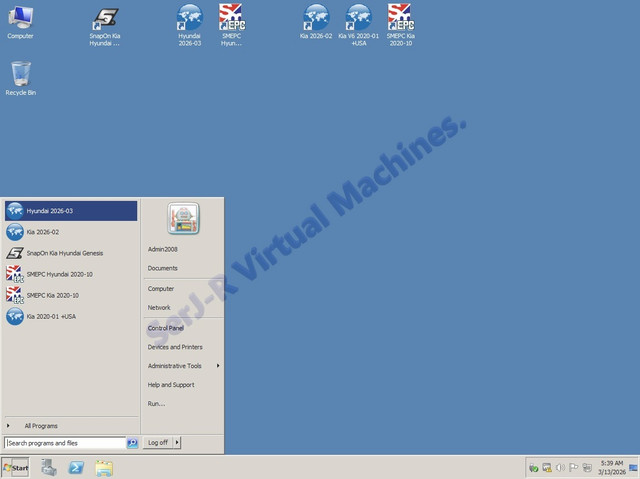Image resolution: width=640 pixels, height=479 pixels.
Task: Open Help and Support
Action: tap(171, 385)
